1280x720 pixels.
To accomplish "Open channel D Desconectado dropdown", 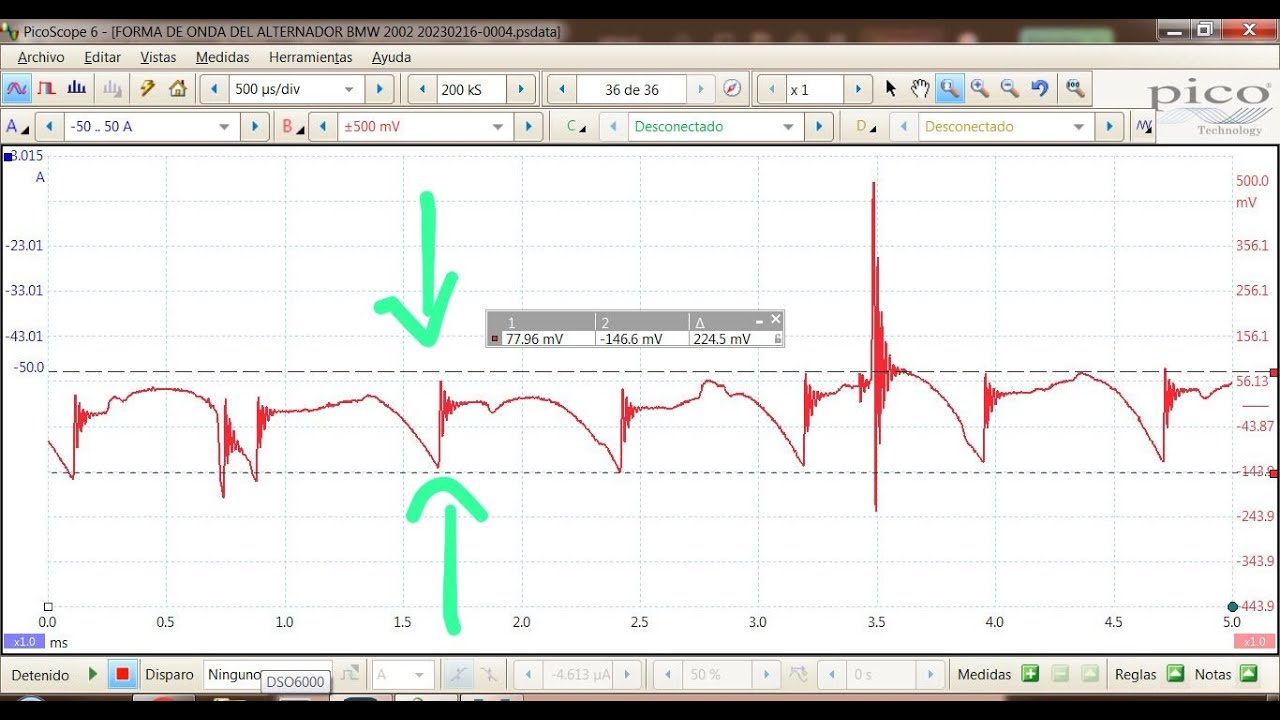I will click(1078, 127).
